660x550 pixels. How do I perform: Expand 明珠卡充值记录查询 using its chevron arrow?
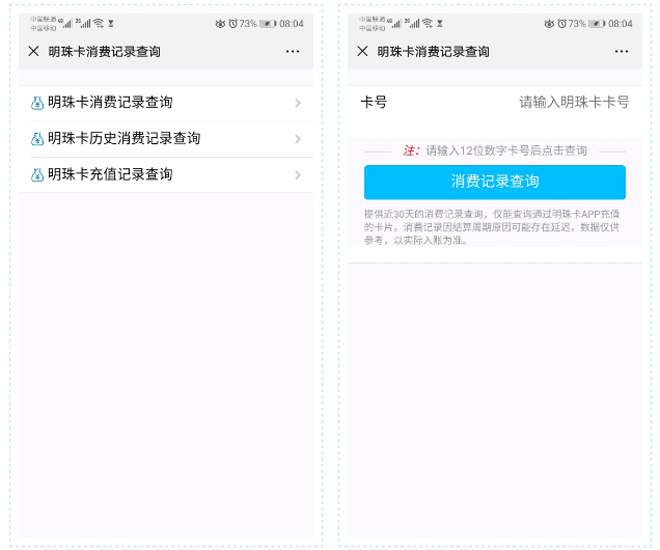point(298,175)
